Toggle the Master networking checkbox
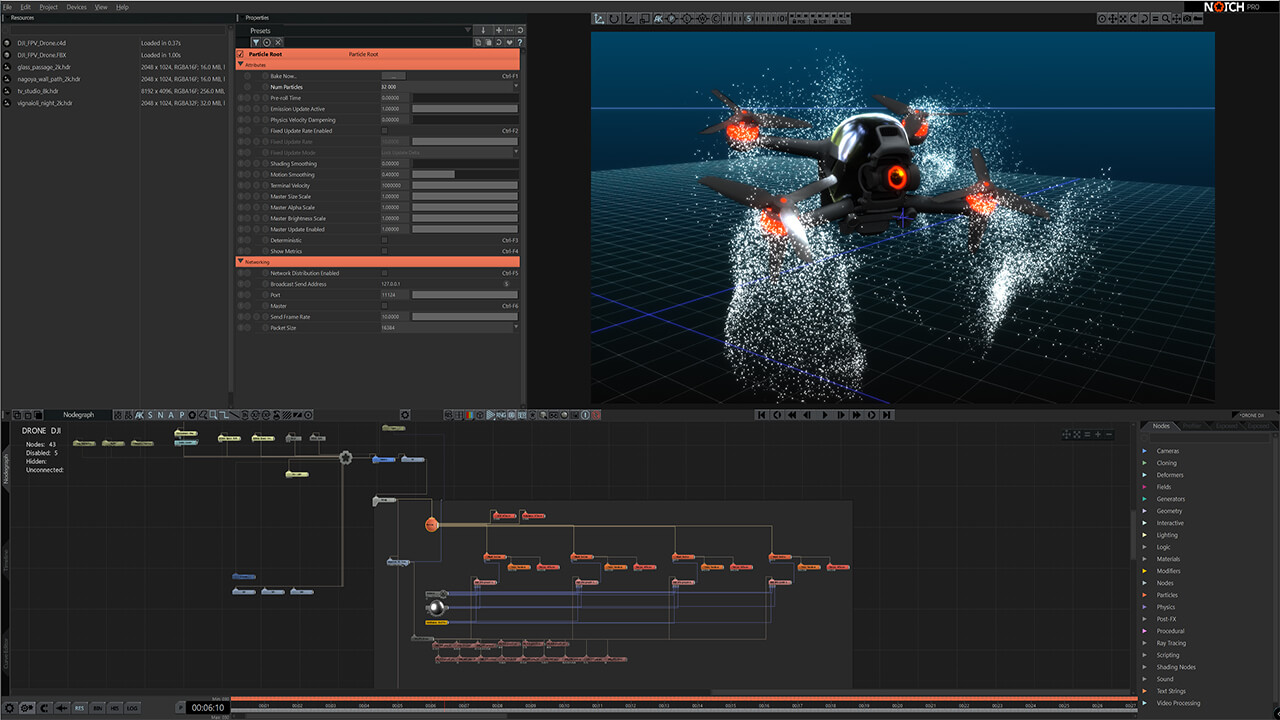This screenshot has width=1280, height=720. click(x=384, y=306)
